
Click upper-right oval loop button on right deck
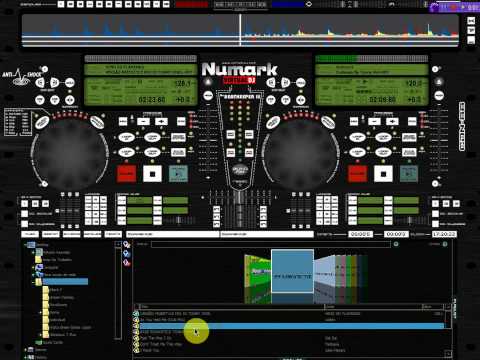(383, 137)
